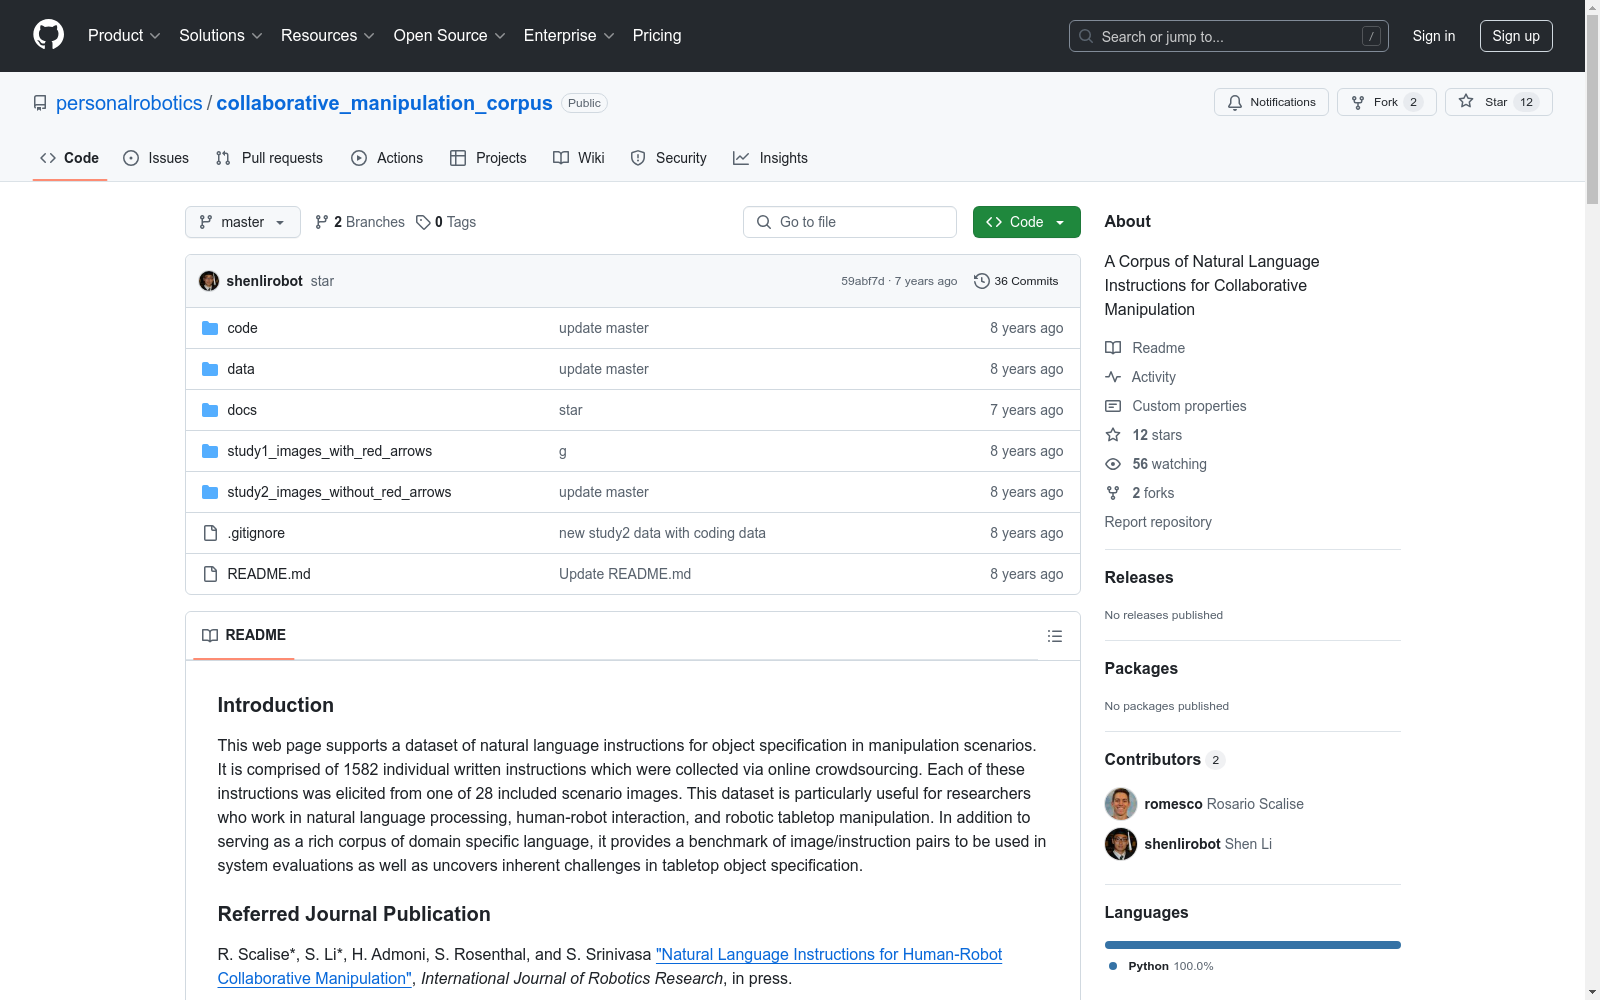
Task: Click the Search or jump to field
Action: (1229, 36)
